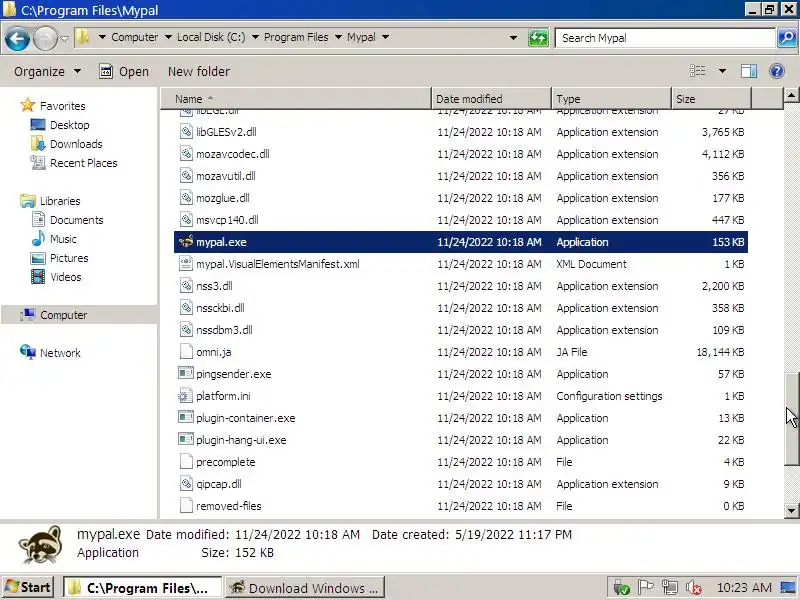Sort by the Date modified column header

click(491, 98)
